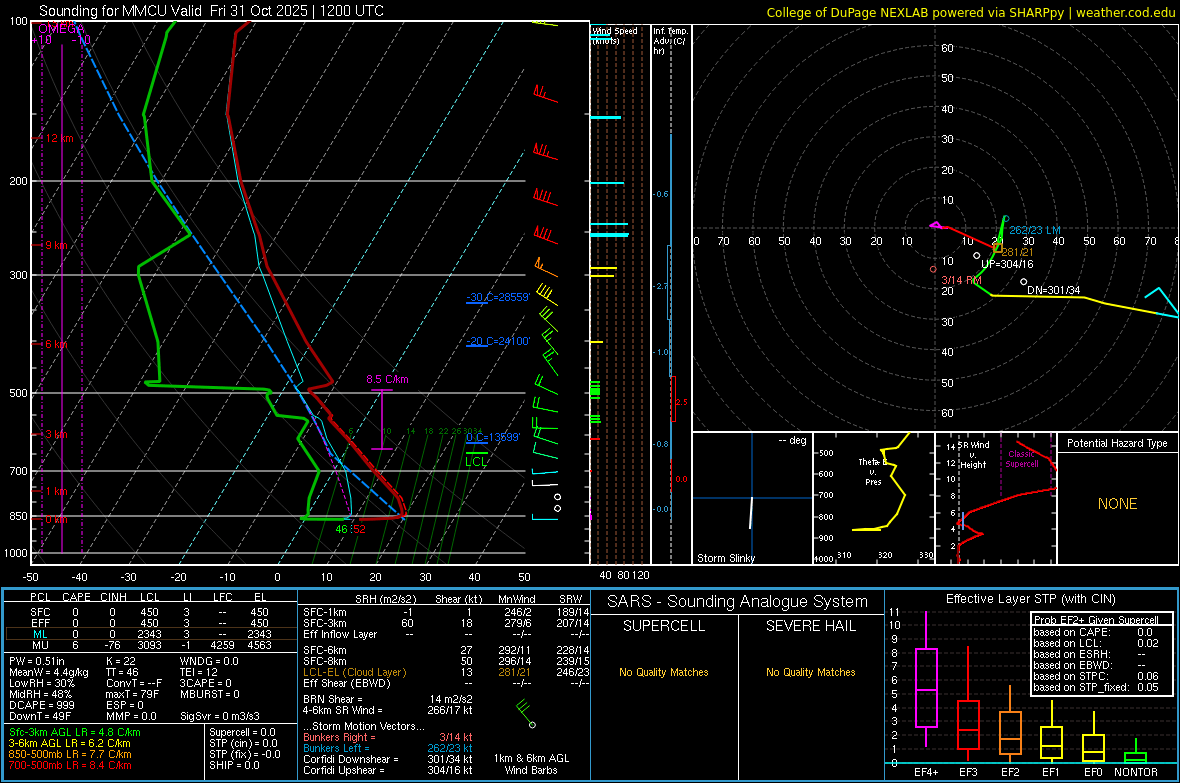
Task: Click the '-20 C=24100'' level label
Action: (498, 341)
